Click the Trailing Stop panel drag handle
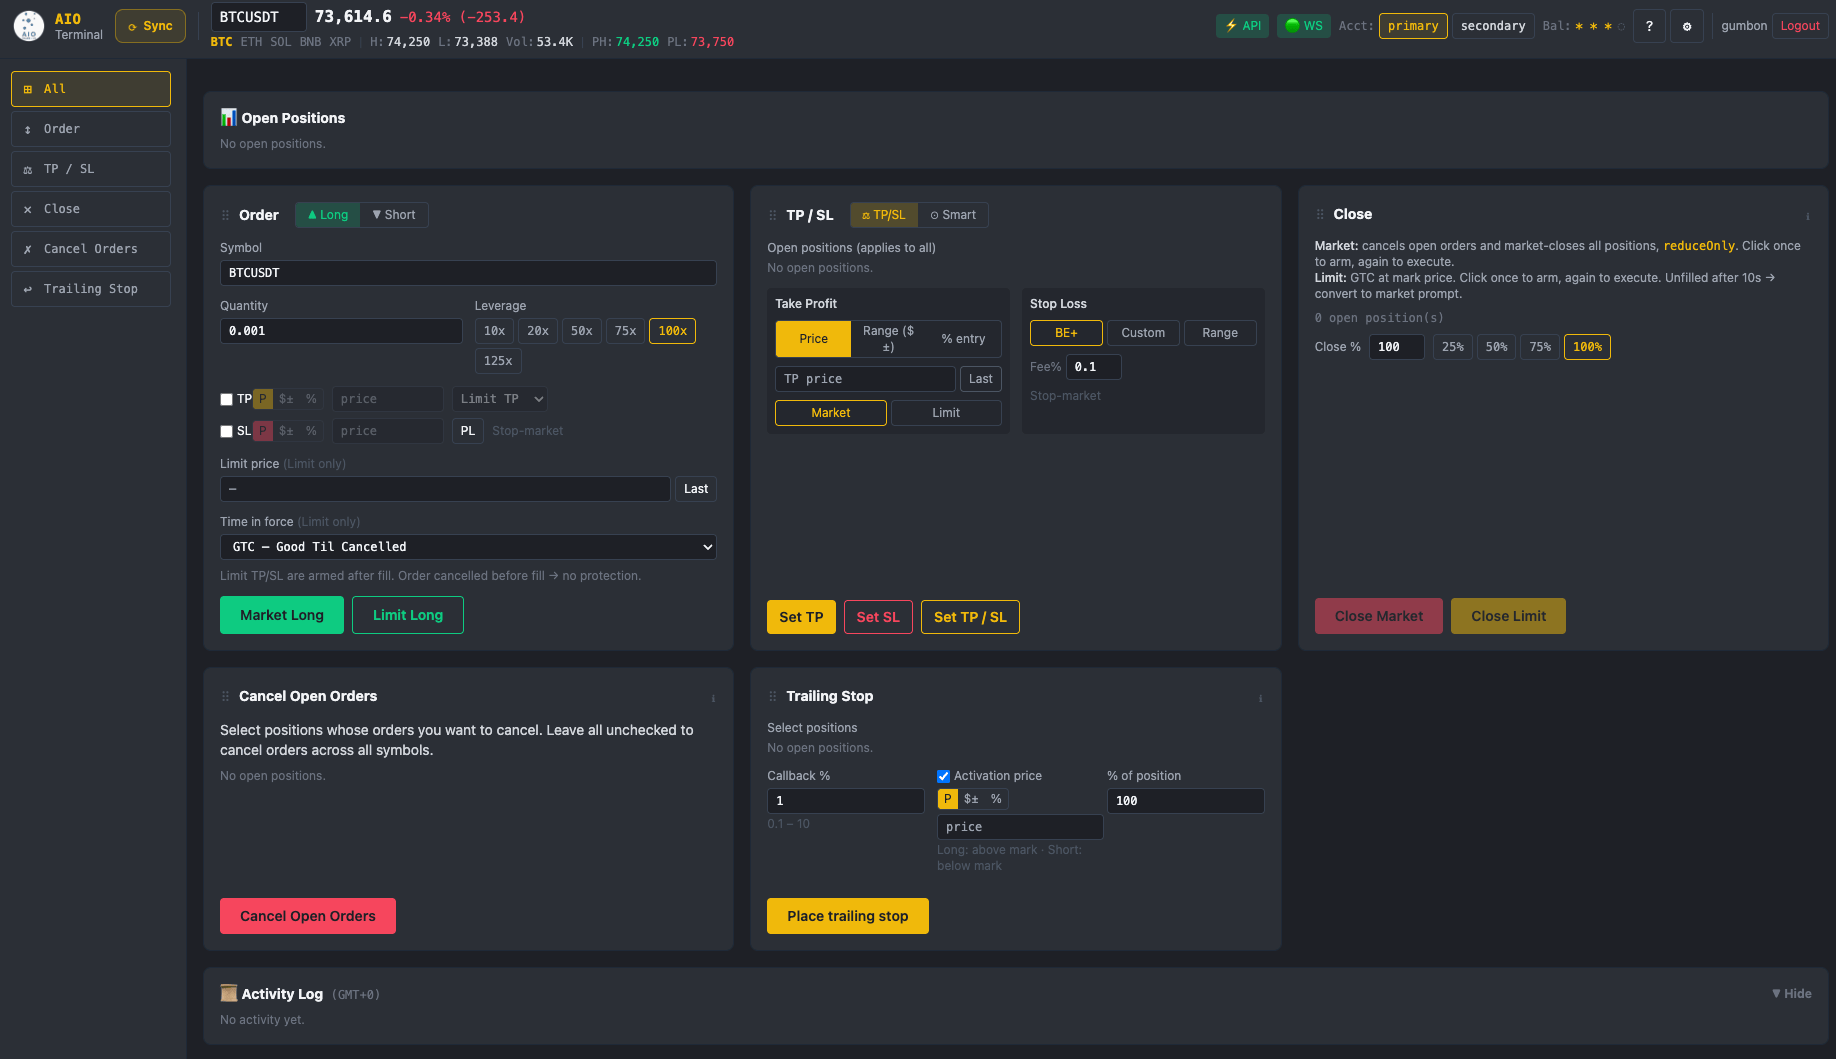1836x1059 pixels. [x=772, y=696]
